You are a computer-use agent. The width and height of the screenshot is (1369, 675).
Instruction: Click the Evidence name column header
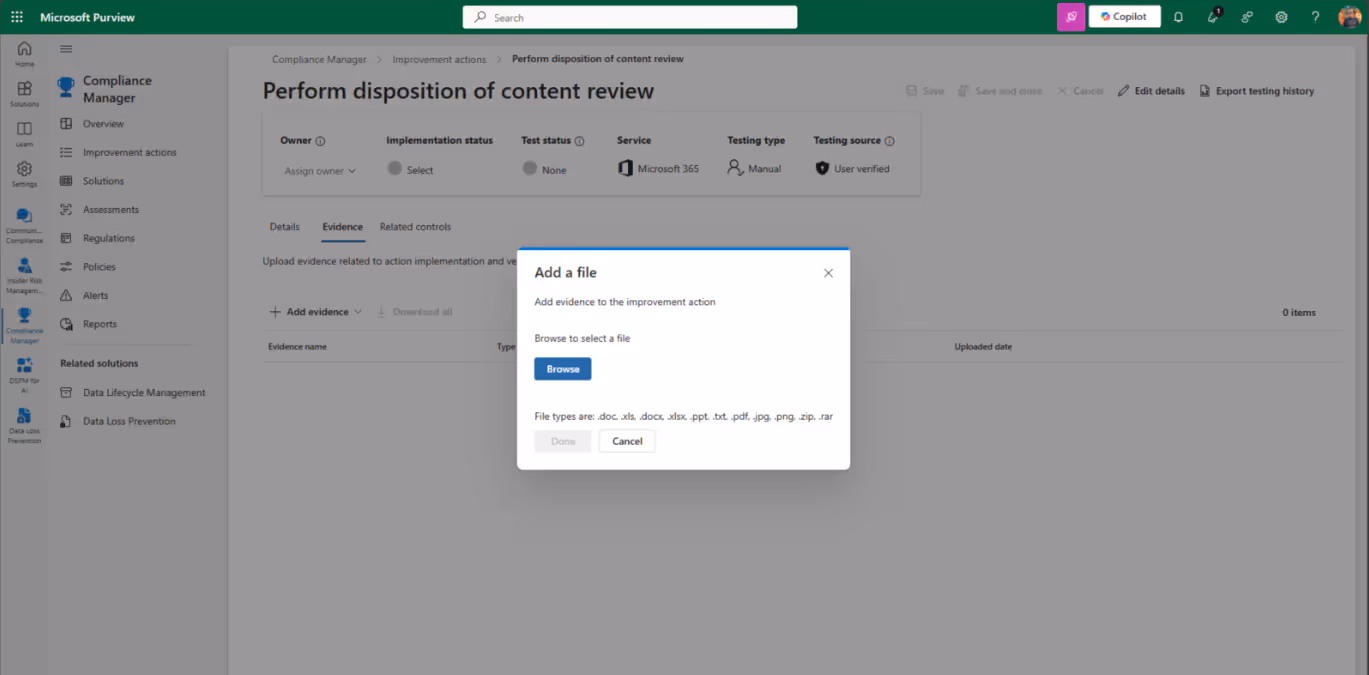[x=297, y=347]
